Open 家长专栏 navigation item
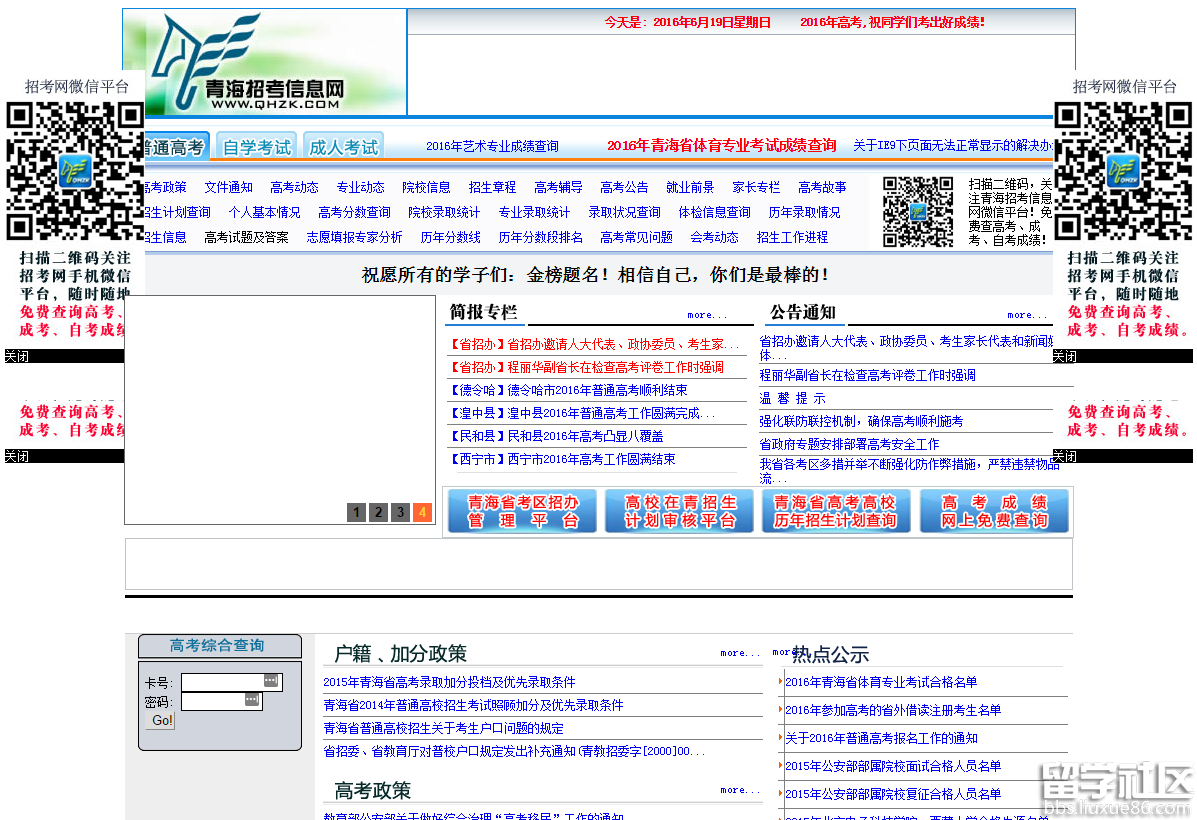 [756, 187]
